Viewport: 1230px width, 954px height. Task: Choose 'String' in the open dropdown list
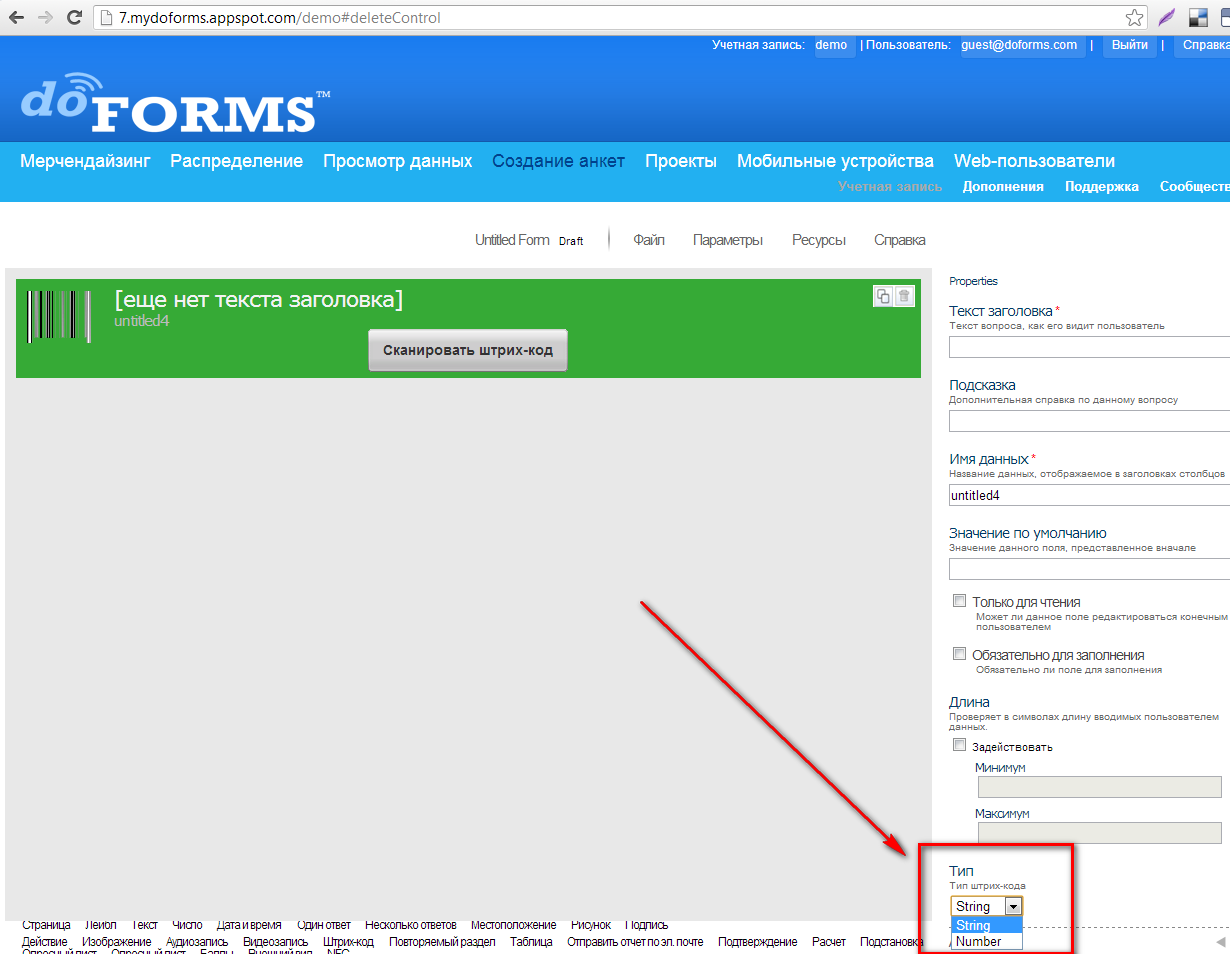pyautogui.click(x=973, y=925)
